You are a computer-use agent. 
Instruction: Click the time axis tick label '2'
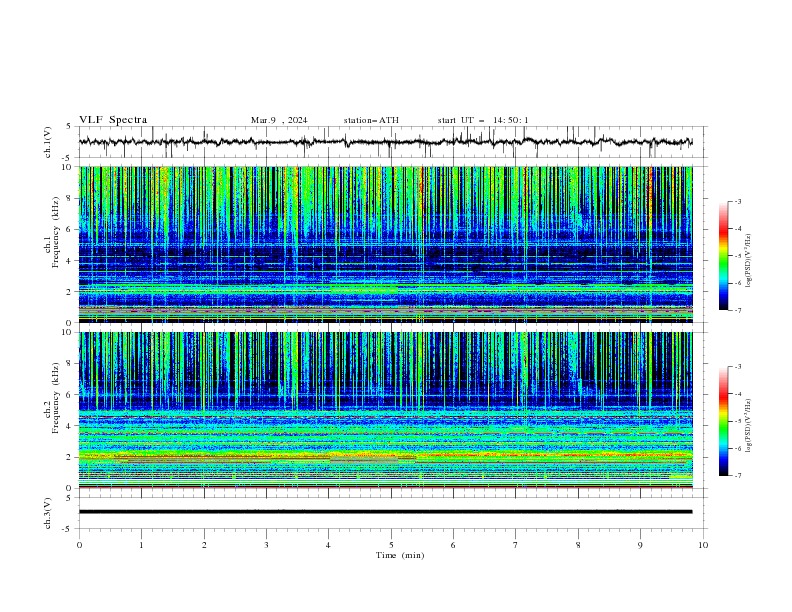[204, 545]
